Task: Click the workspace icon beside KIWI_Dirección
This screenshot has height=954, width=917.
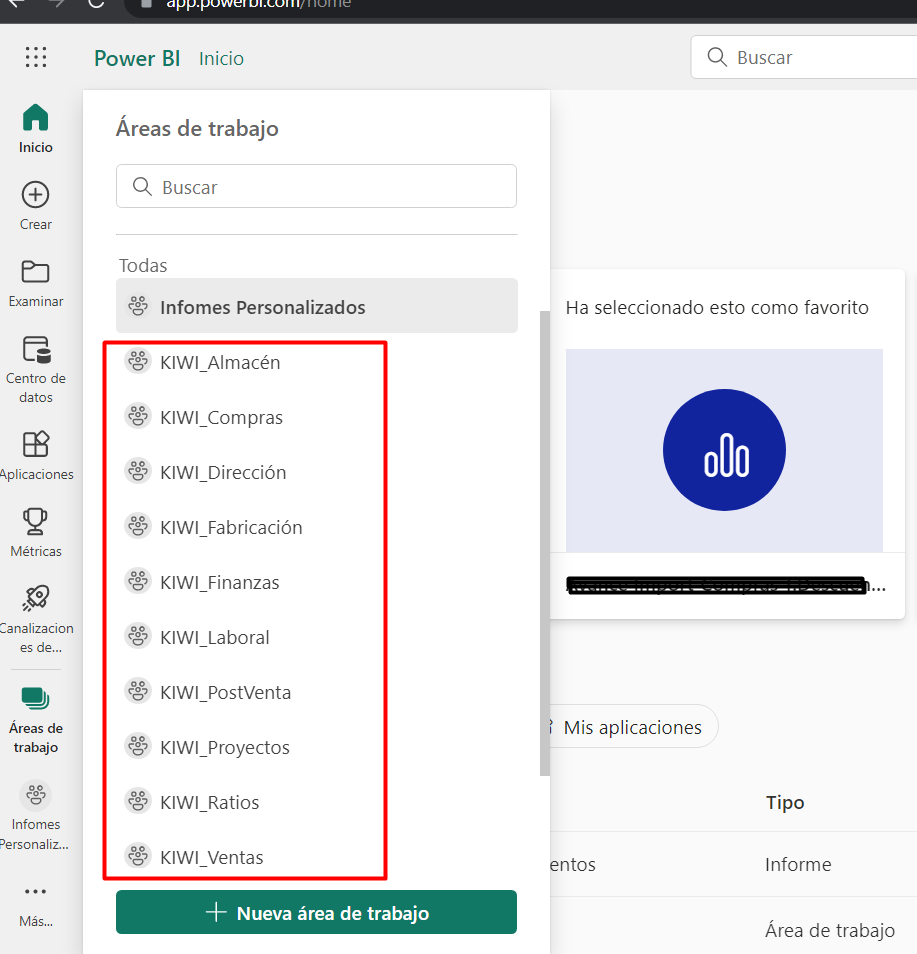Action: 138,471
